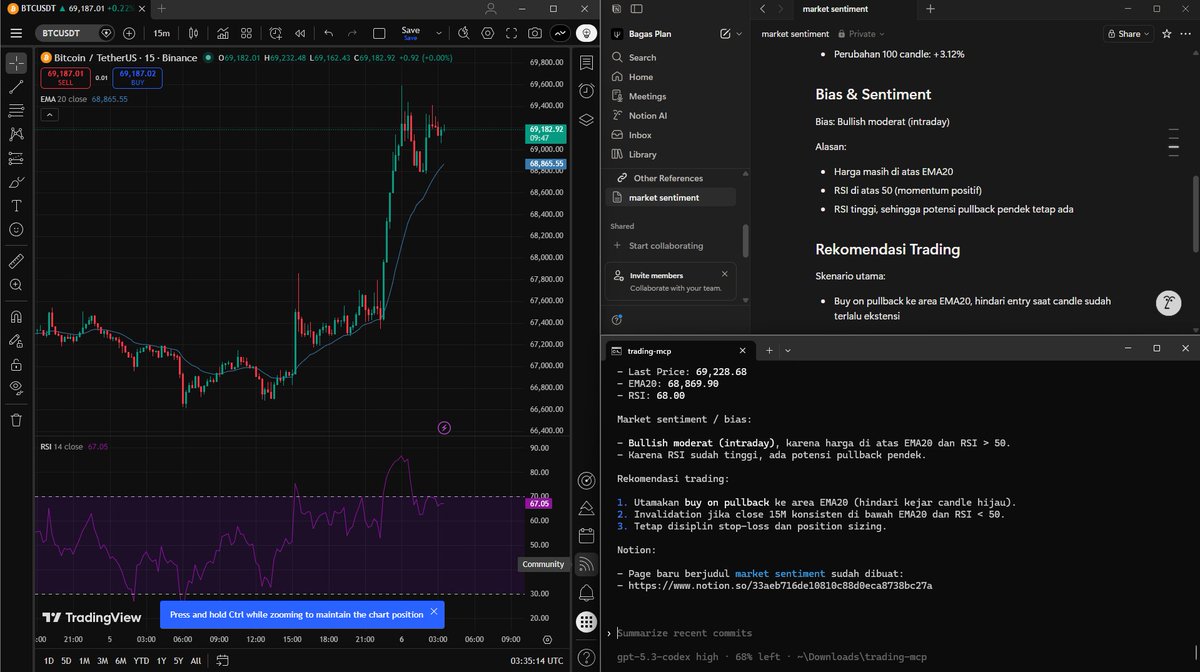Close the Invite members card
This screenshot has height=672, width=1200.
pos(724,274)
